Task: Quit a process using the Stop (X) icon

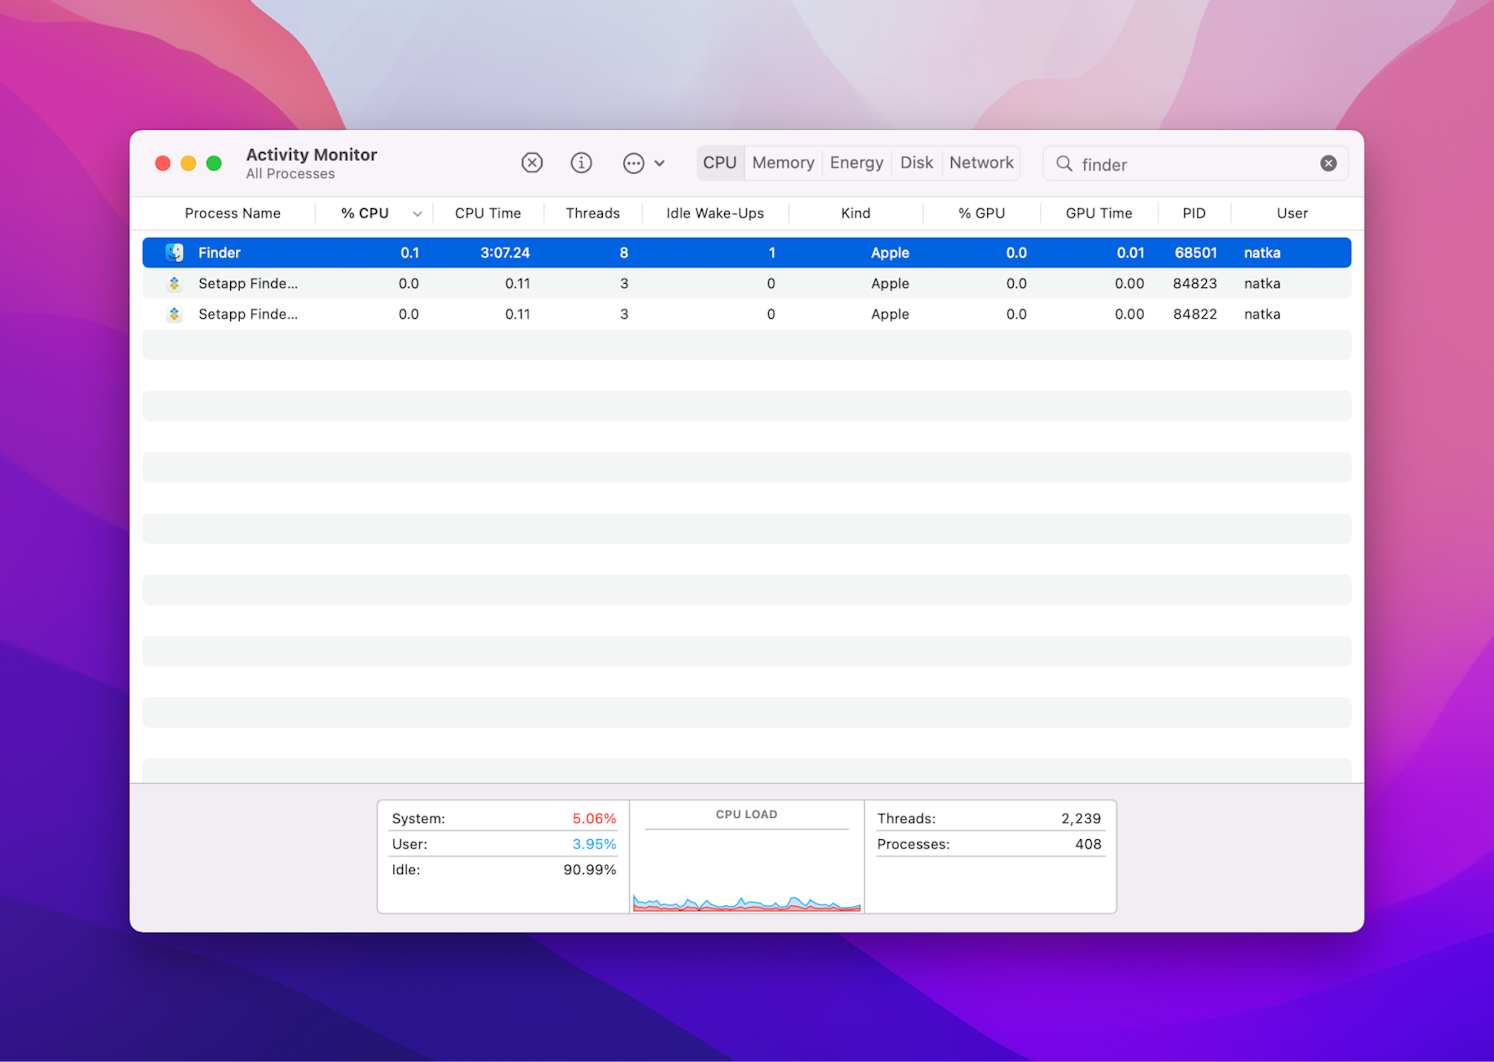Action: coord(532,162)
